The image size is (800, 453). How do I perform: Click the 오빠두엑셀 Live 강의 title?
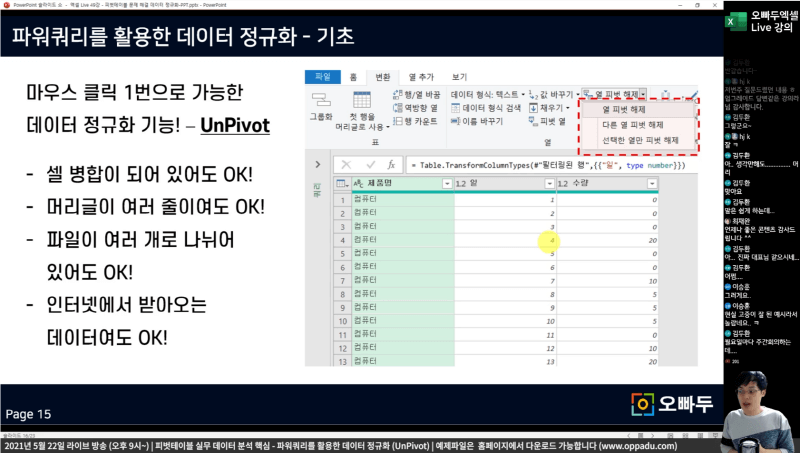coord(774,21)
